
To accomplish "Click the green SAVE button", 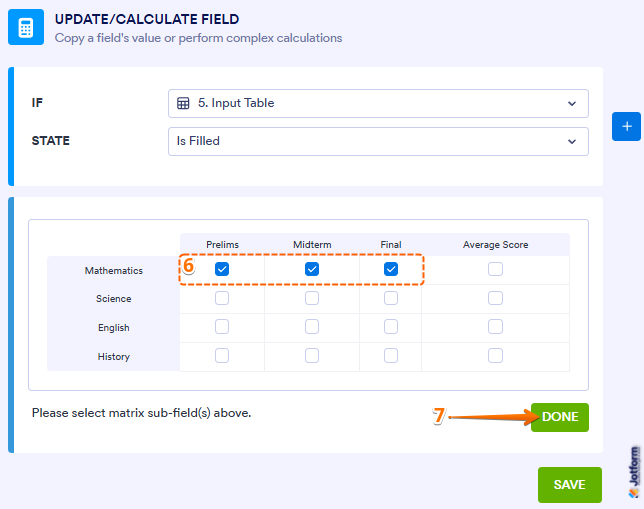I will pyautogui.click(x=570, y=485).
